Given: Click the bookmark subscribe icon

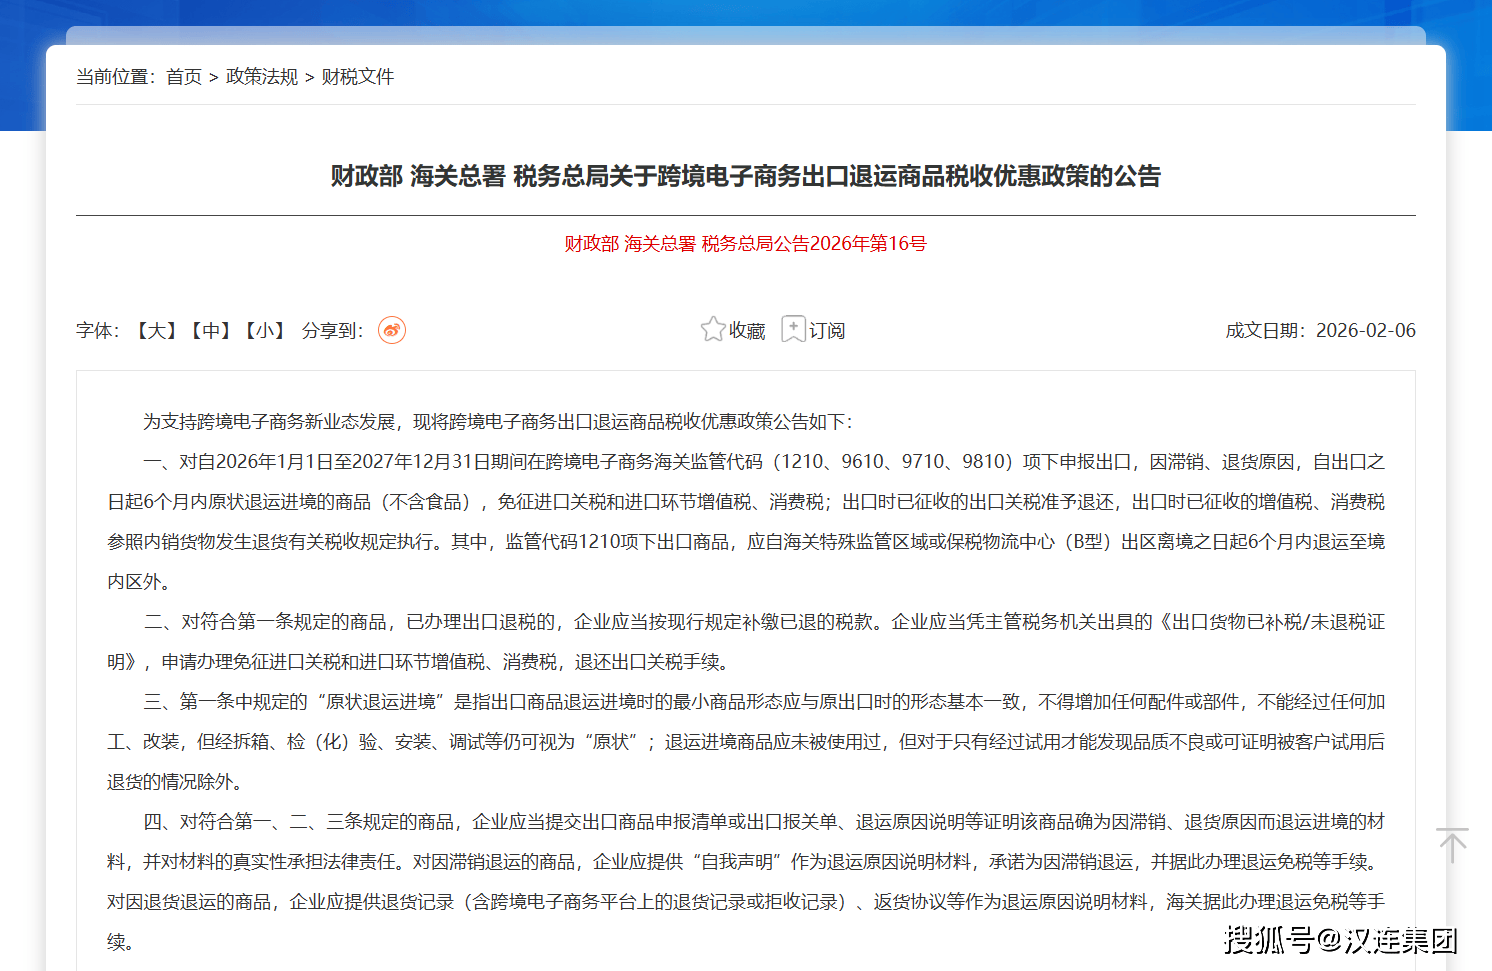Looking at the screenshot, I should [x=793, y=329].
